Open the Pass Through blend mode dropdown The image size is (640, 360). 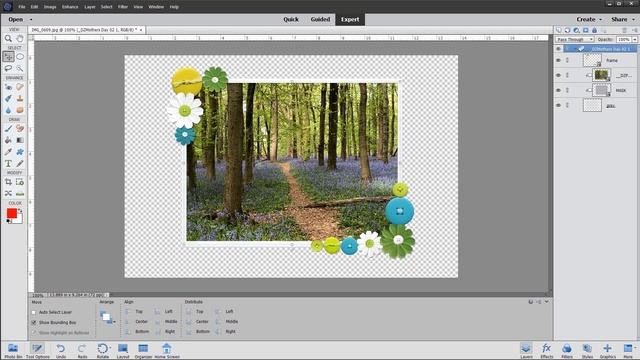click(575, 40)
